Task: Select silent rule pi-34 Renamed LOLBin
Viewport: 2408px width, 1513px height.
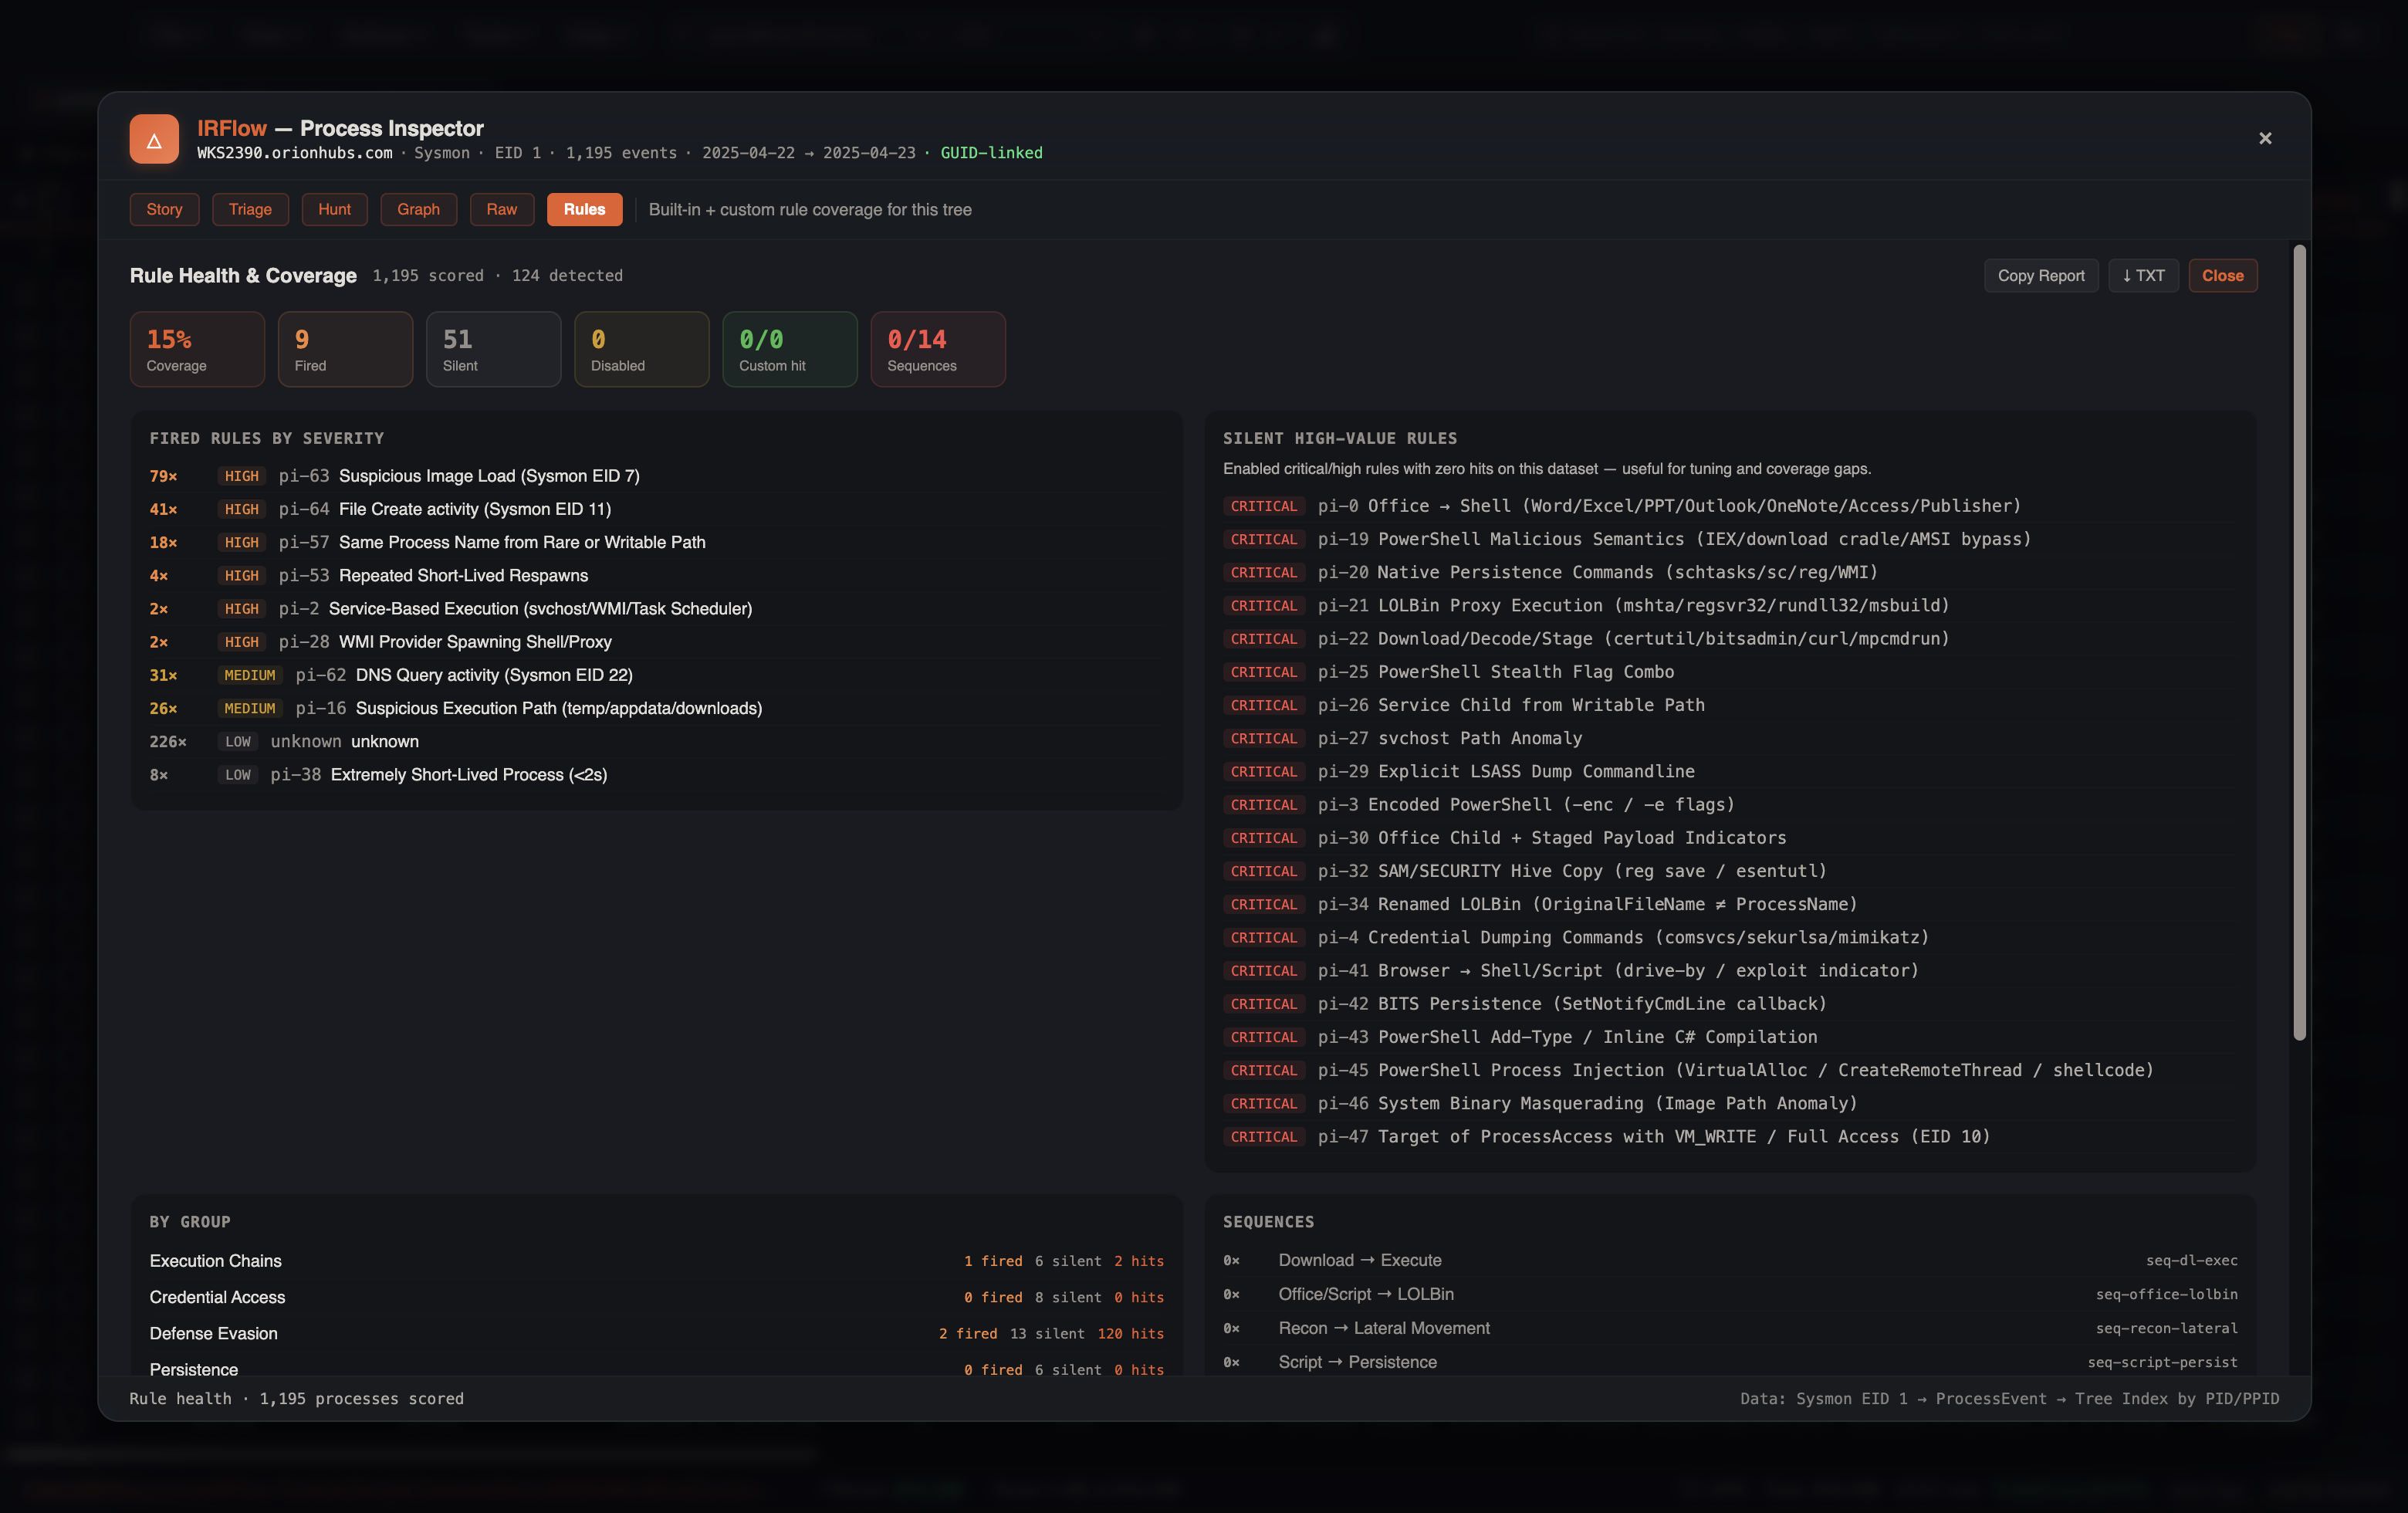Action: (1730, 904)
